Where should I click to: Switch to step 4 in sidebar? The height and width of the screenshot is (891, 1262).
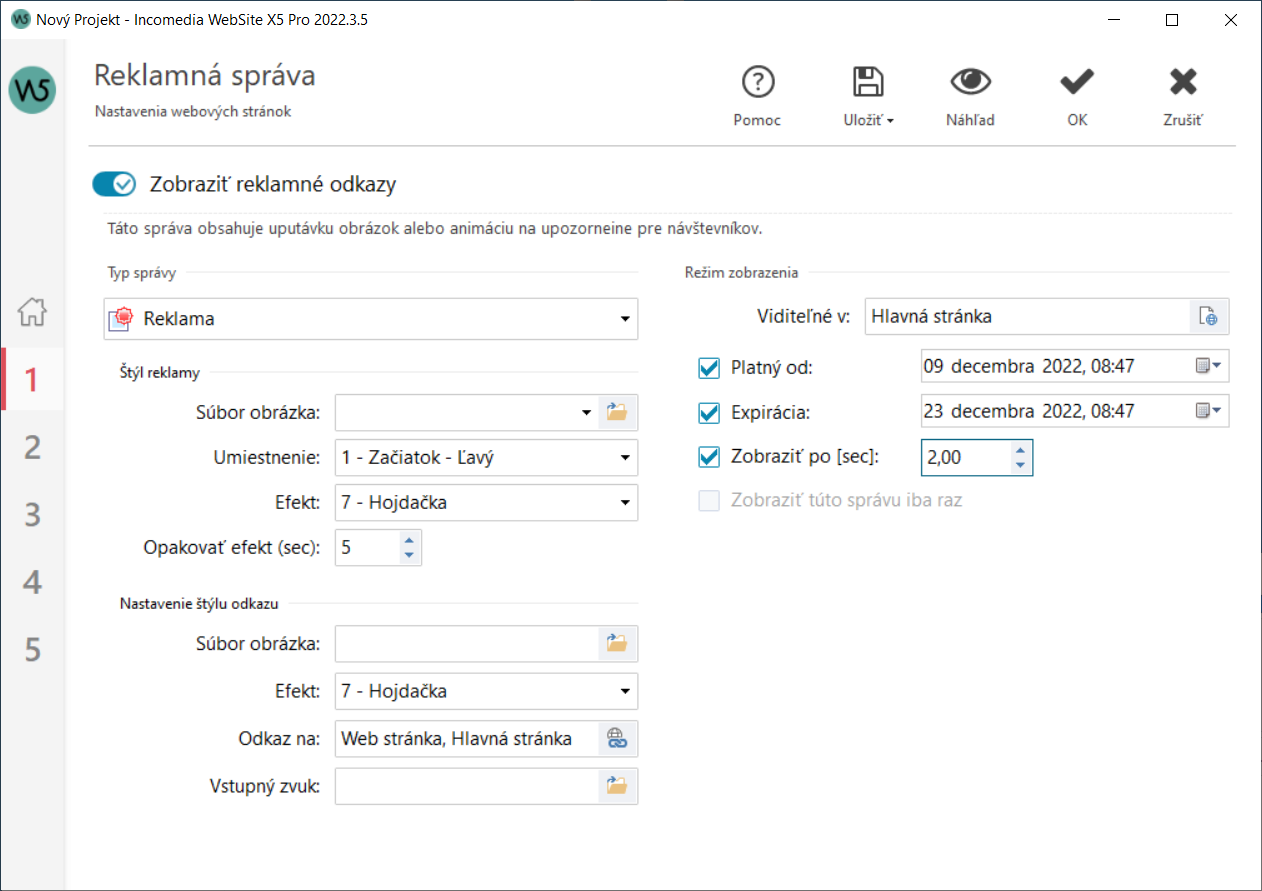tap(33, 582)
